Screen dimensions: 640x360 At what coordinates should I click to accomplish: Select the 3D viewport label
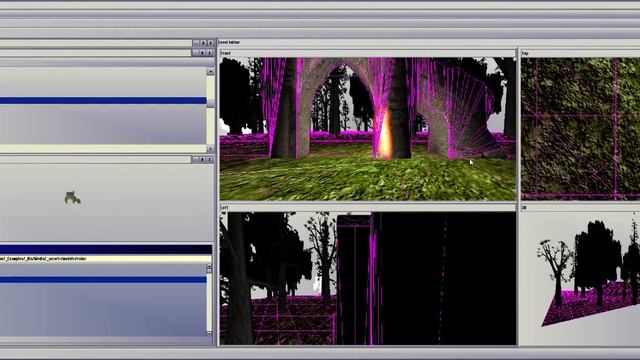point(524,208)
